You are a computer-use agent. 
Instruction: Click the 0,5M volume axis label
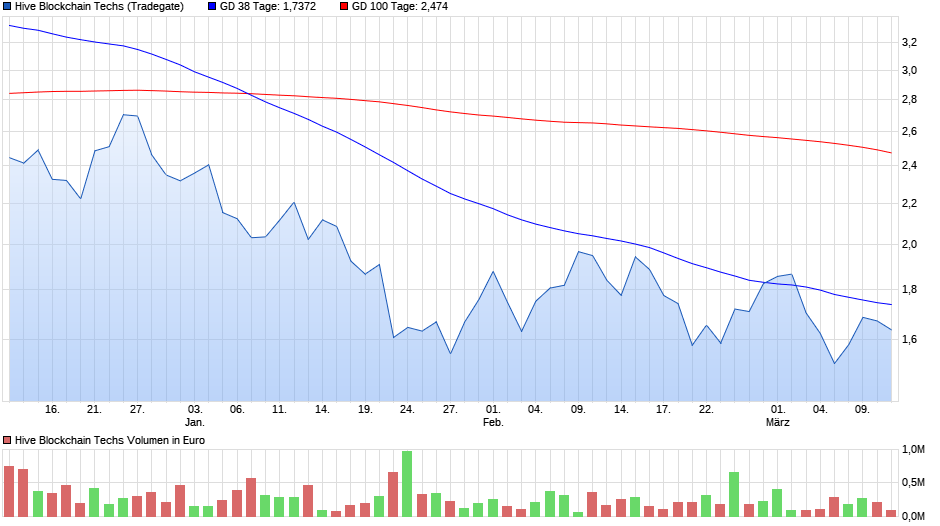click(912, 483)
